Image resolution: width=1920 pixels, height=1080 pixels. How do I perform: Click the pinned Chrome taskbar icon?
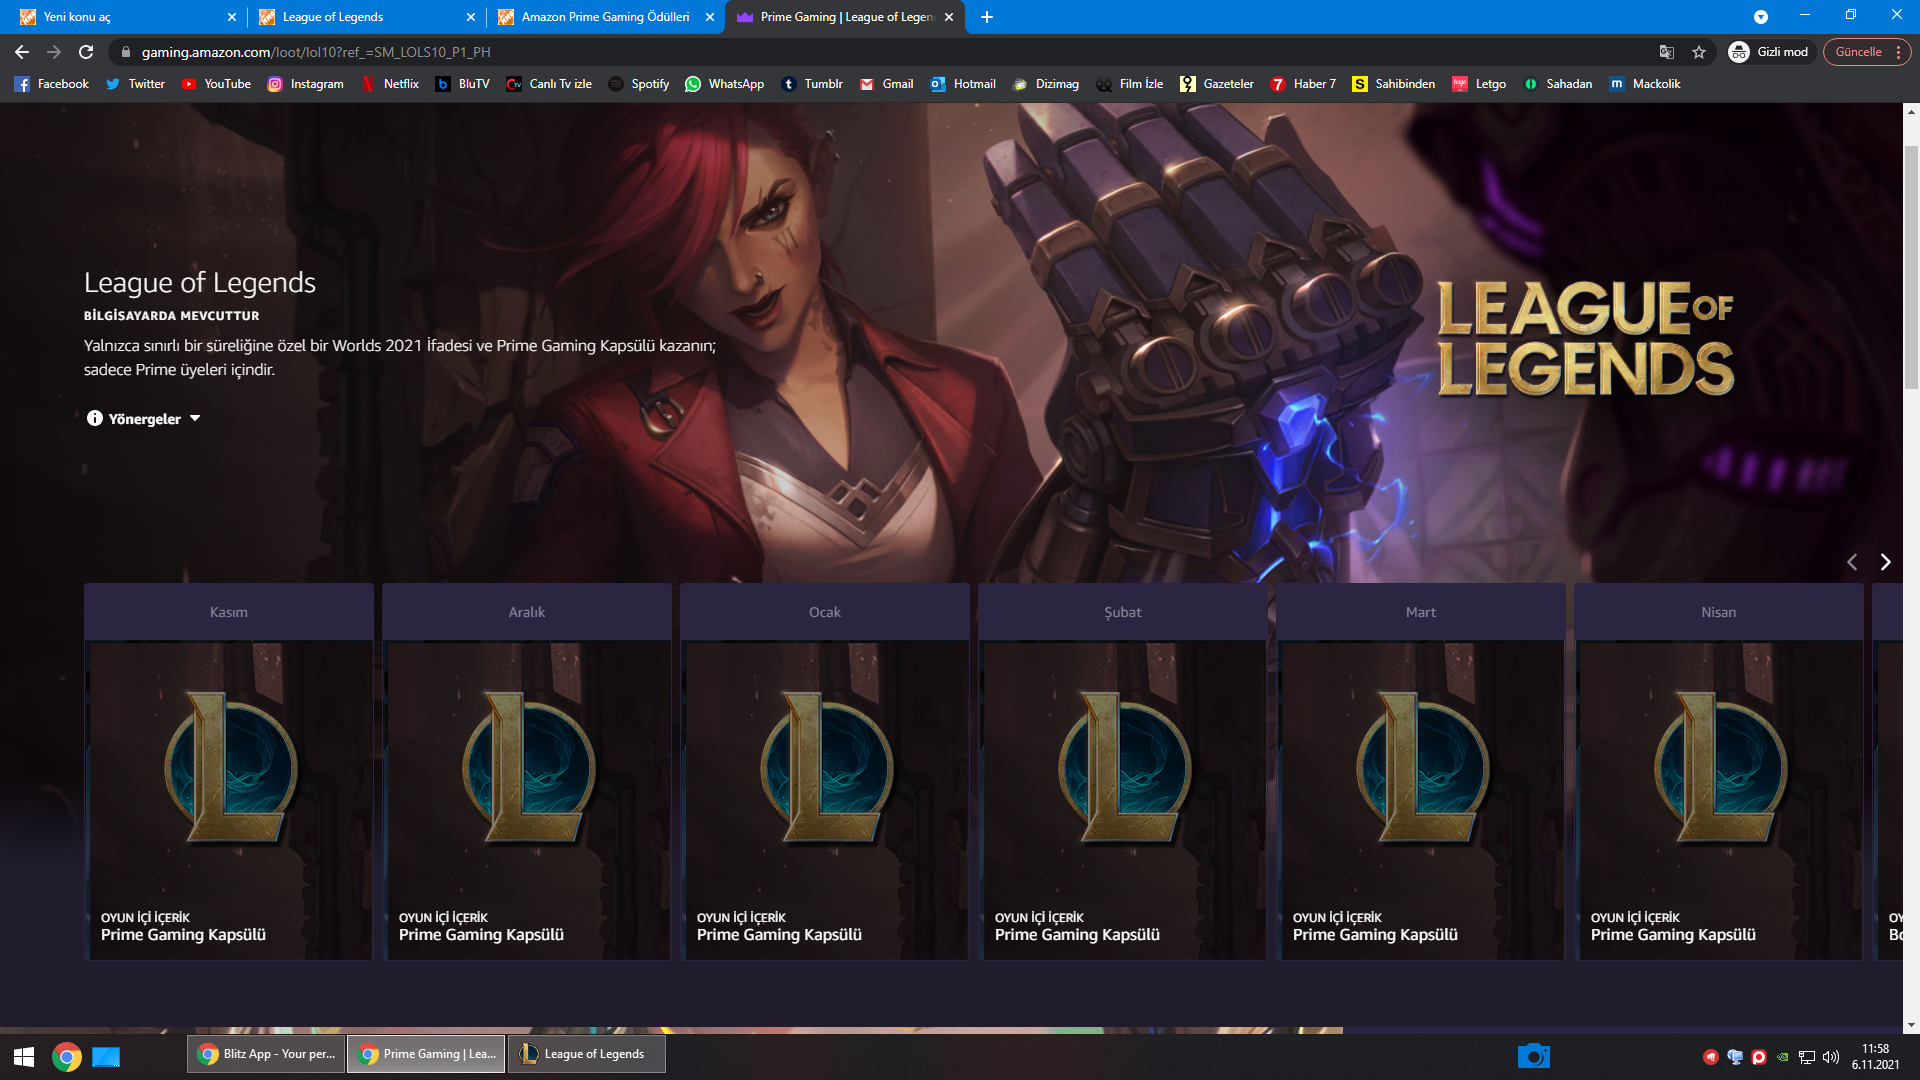pyautogui.click(x=67, y=1056)
